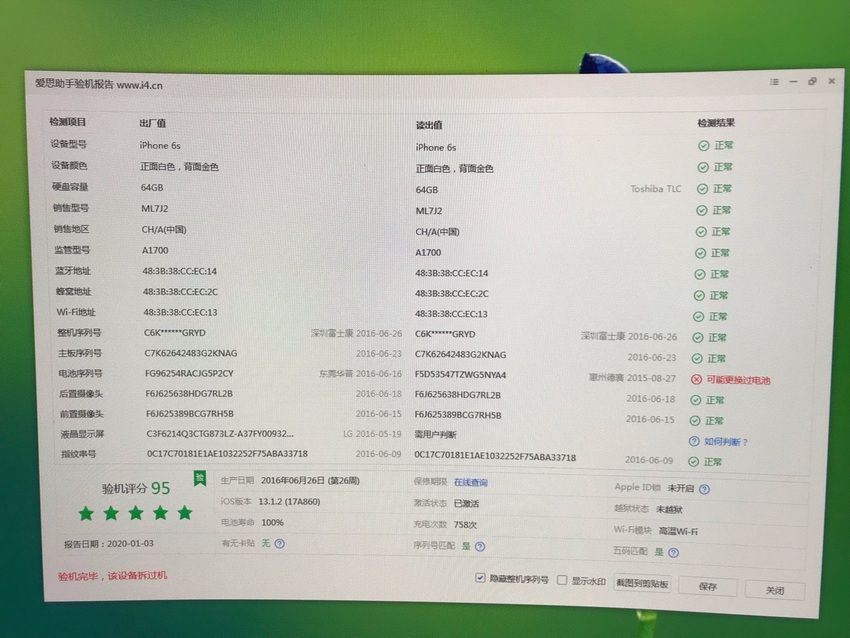850x638 pixels.
Task: Click factory Bluetooth address 48:3B:38:CC:EC:14
Action: point(179,271)
